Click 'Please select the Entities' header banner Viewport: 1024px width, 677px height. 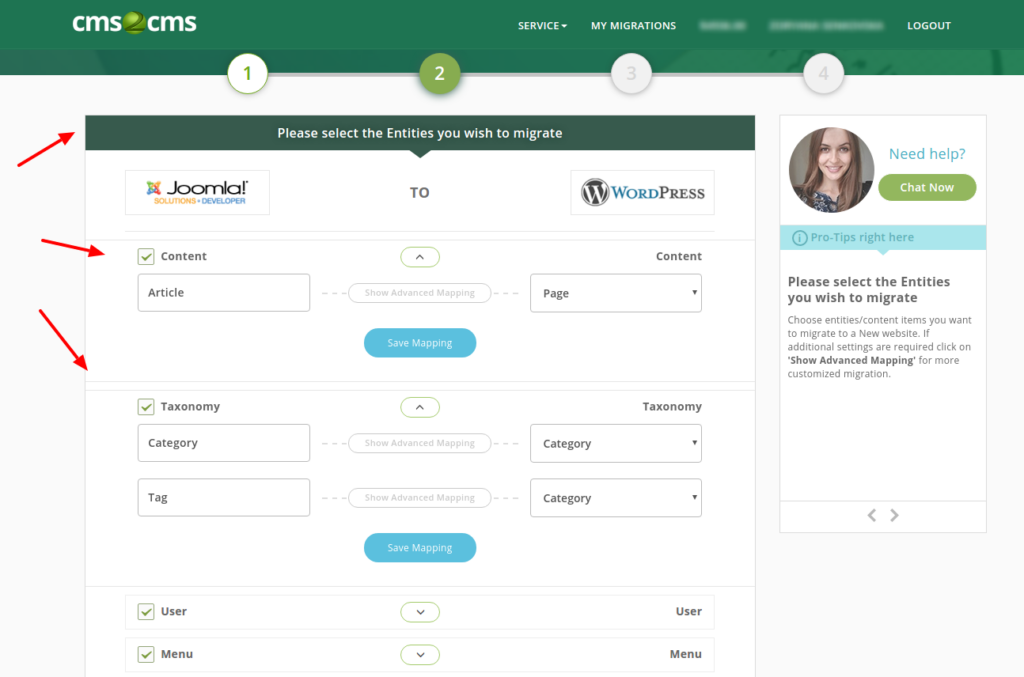point(420,133)
